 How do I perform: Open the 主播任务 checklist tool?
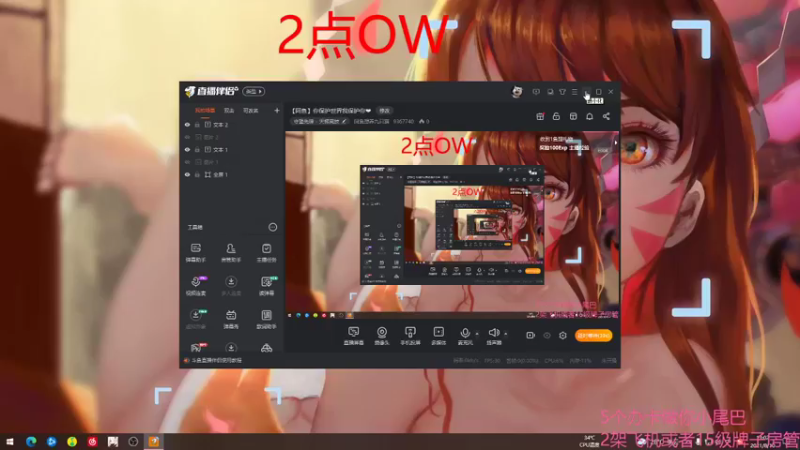[266, 253]
